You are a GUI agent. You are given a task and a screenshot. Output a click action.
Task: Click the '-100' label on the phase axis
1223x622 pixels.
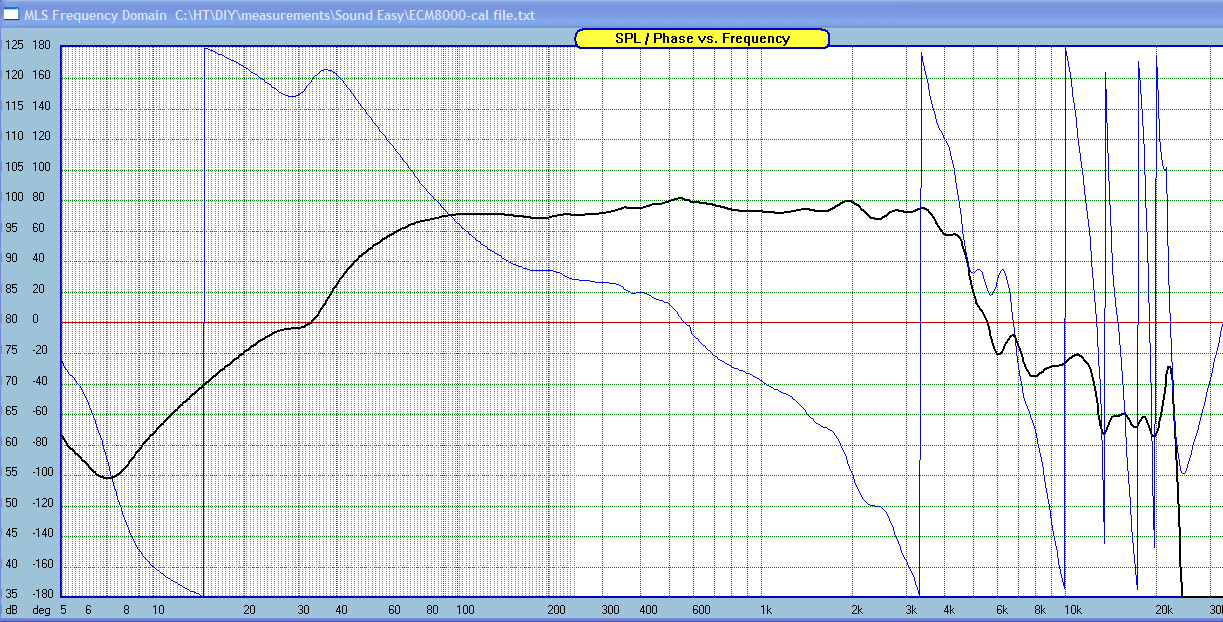coord(42,473)
